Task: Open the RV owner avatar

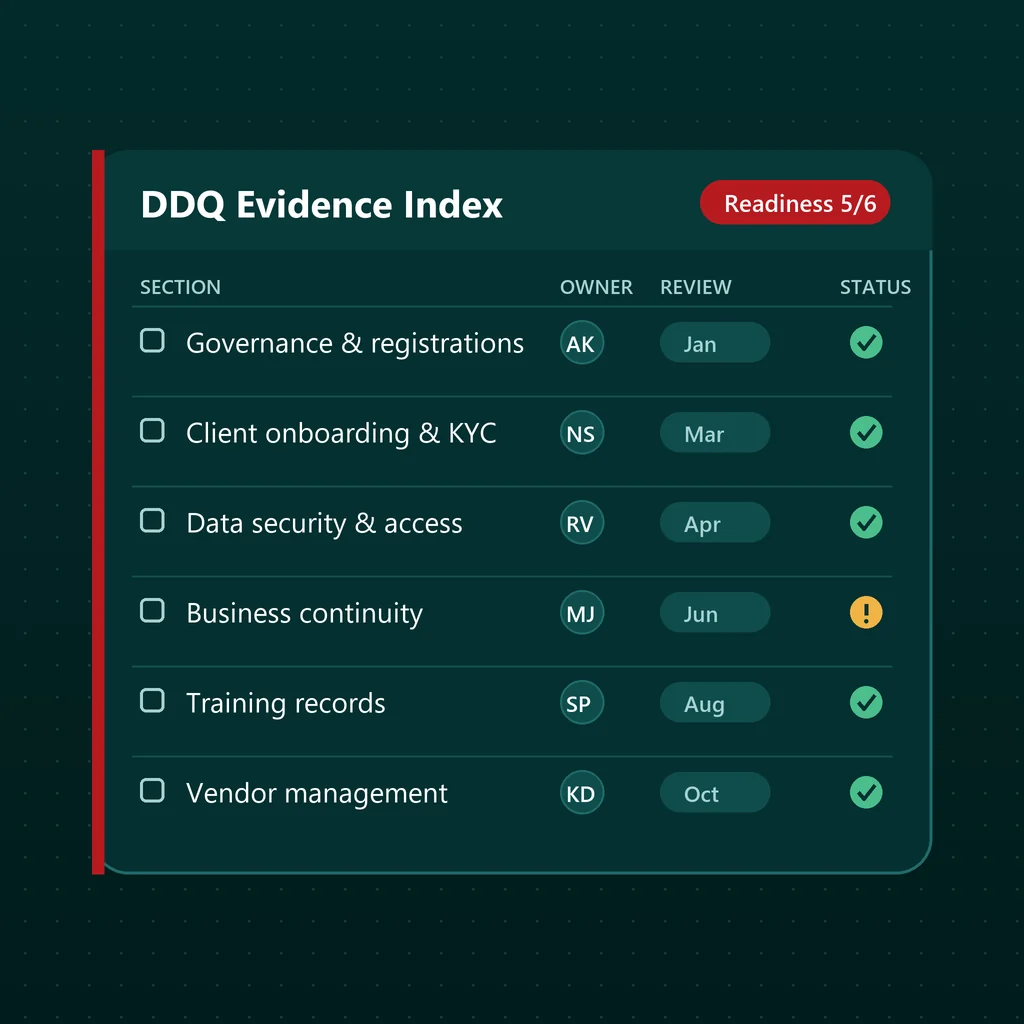Action: (581, 522)
